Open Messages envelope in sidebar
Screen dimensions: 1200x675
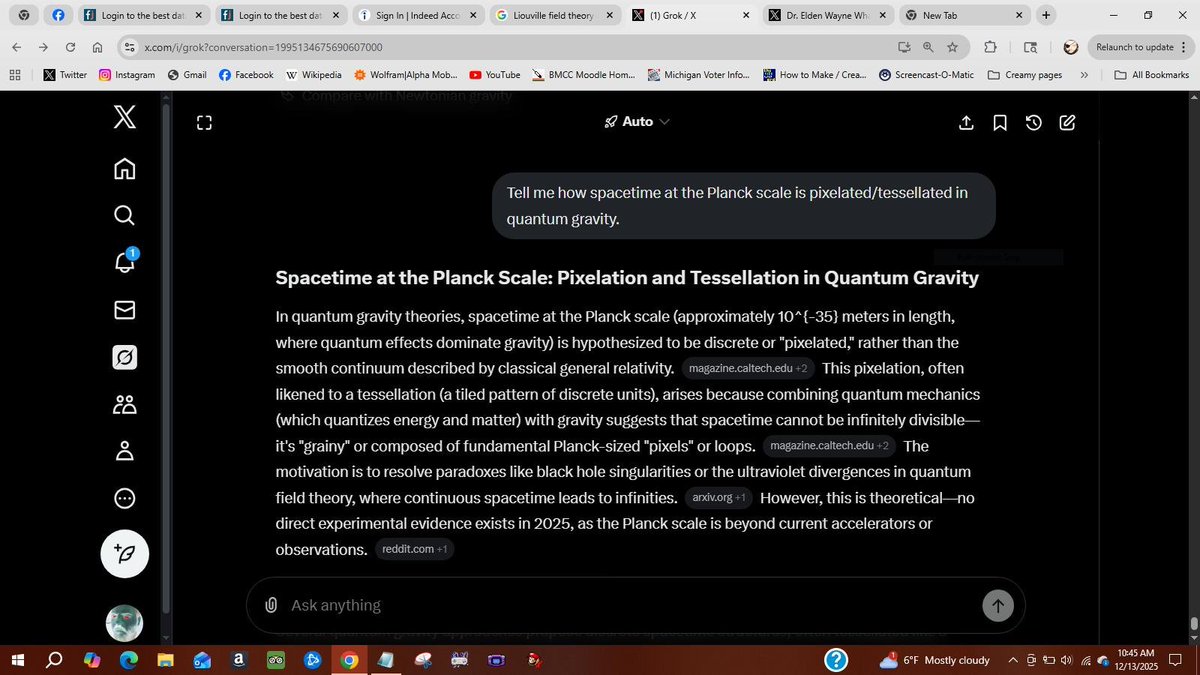[x=124, y=310]
